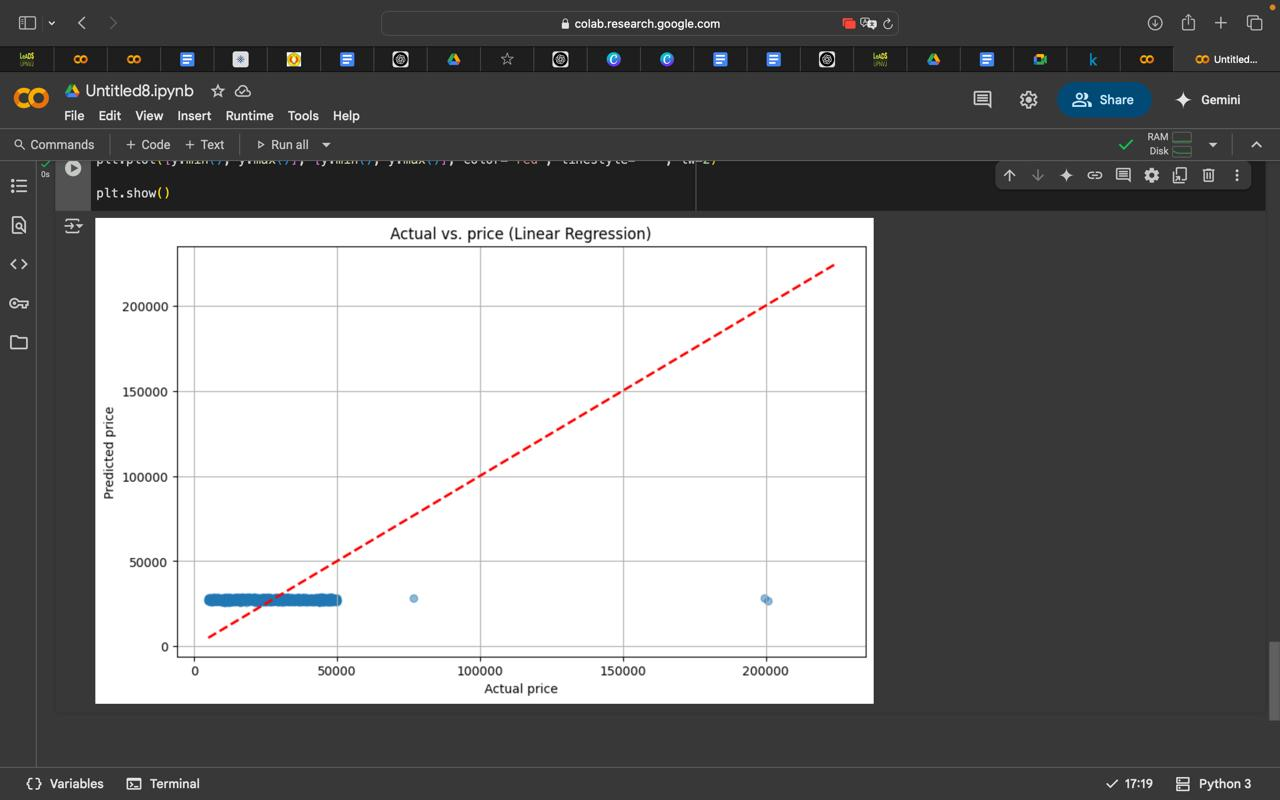Click the Actual vs. price plot image
1280x800 pixels.
[x=484, y=461]
